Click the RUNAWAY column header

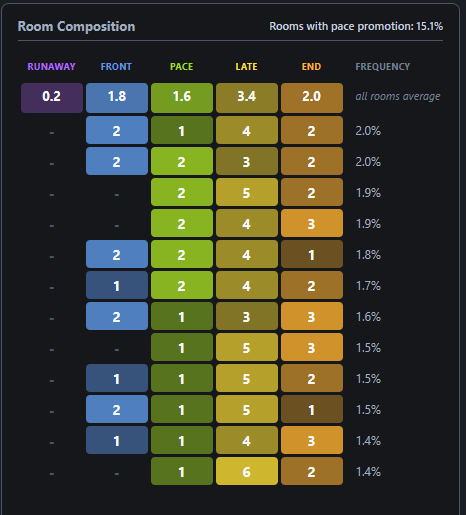tap(51, 67)
